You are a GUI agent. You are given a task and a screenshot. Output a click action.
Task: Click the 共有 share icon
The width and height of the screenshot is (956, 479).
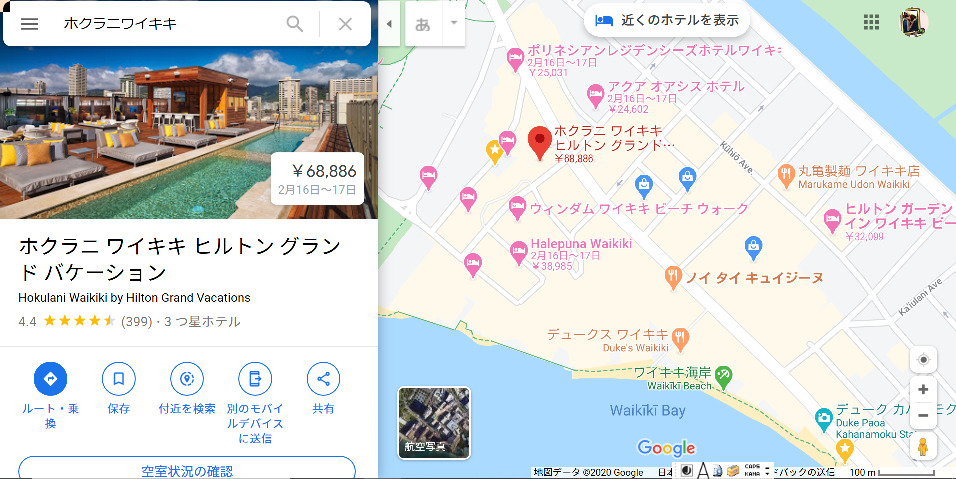(x=323, y=379)
